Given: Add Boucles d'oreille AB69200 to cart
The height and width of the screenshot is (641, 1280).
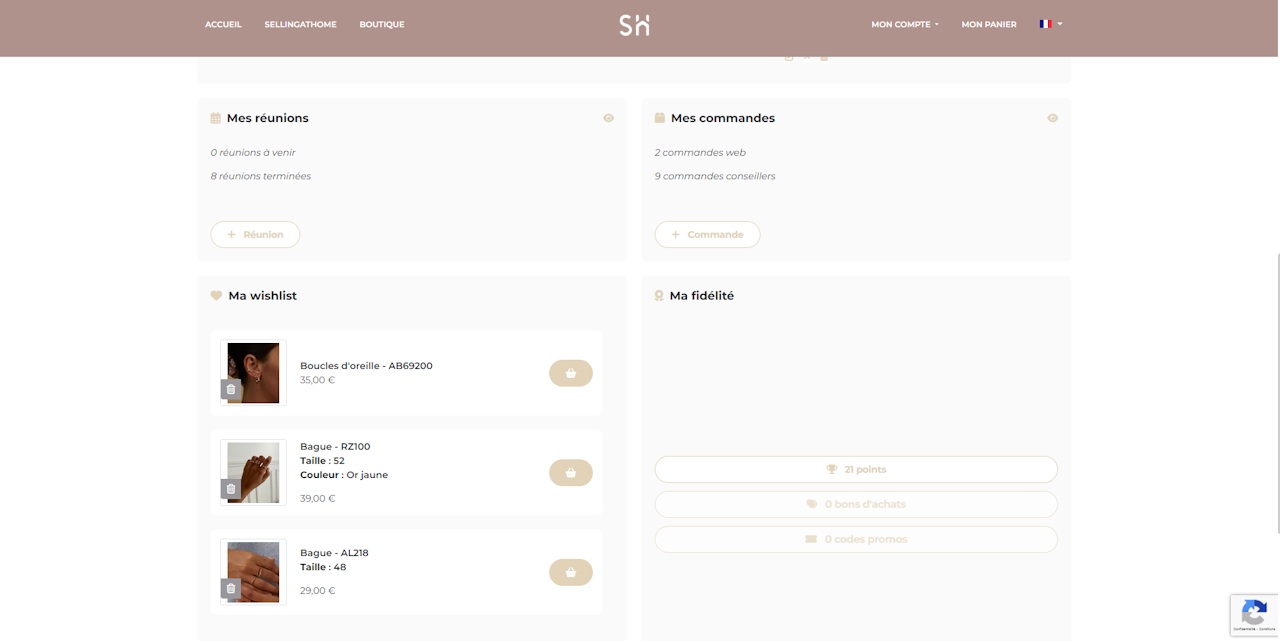Looking at the screenshot, I should pos(570,373).
